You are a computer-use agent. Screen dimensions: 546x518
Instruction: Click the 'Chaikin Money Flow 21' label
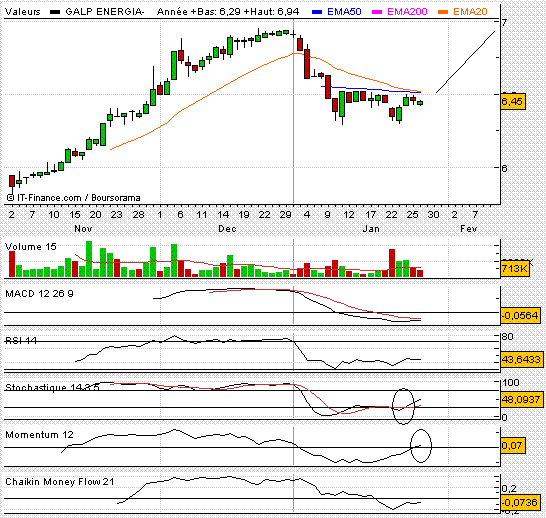tap(60, 482)
